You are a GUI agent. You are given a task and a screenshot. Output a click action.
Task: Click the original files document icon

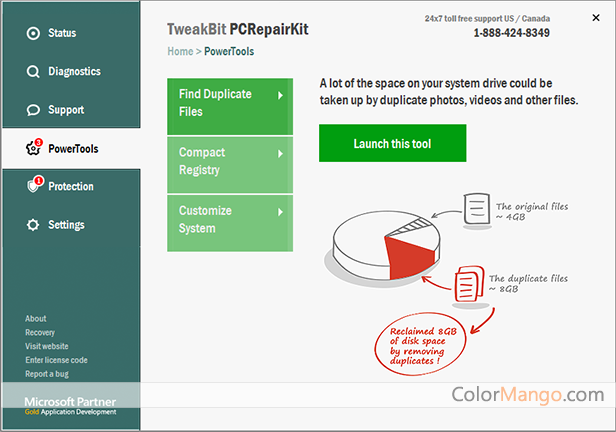click(477, 209)
